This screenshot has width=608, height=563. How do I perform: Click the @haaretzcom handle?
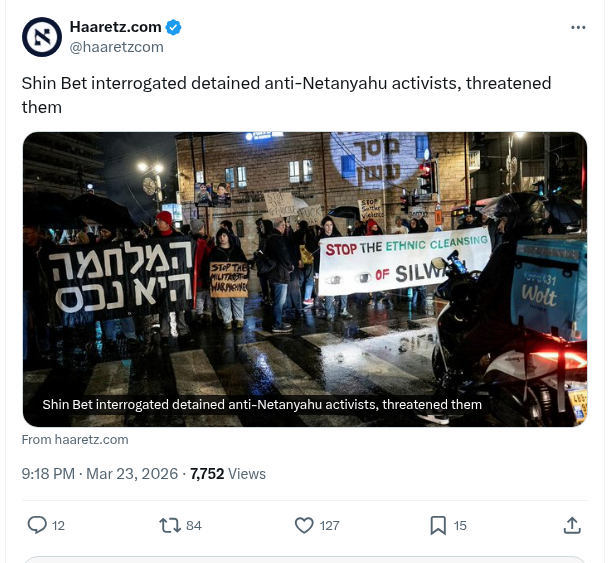(x=116, y=47)
